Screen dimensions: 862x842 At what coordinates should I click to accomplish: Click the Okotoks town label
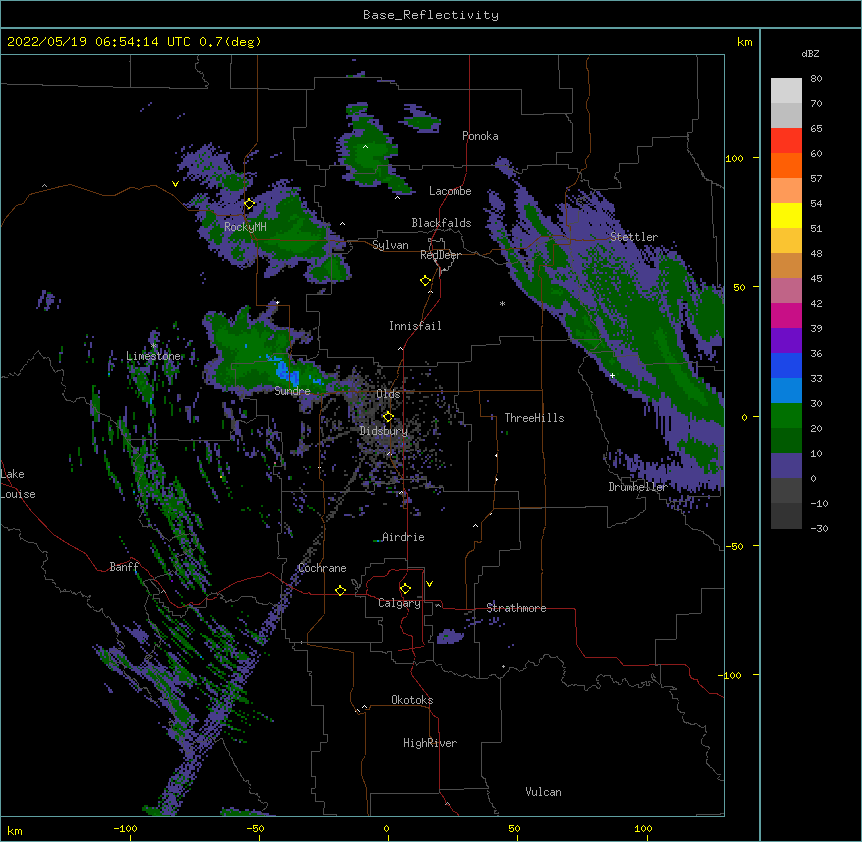tap(412, 700)
